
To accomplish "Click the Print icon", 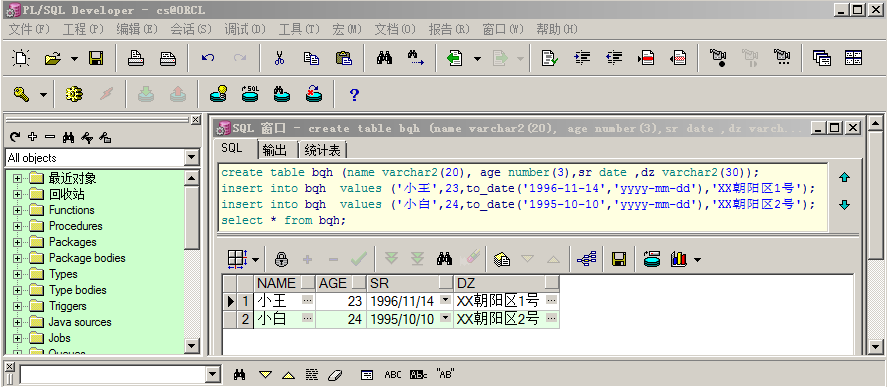I will click(136, 58).
